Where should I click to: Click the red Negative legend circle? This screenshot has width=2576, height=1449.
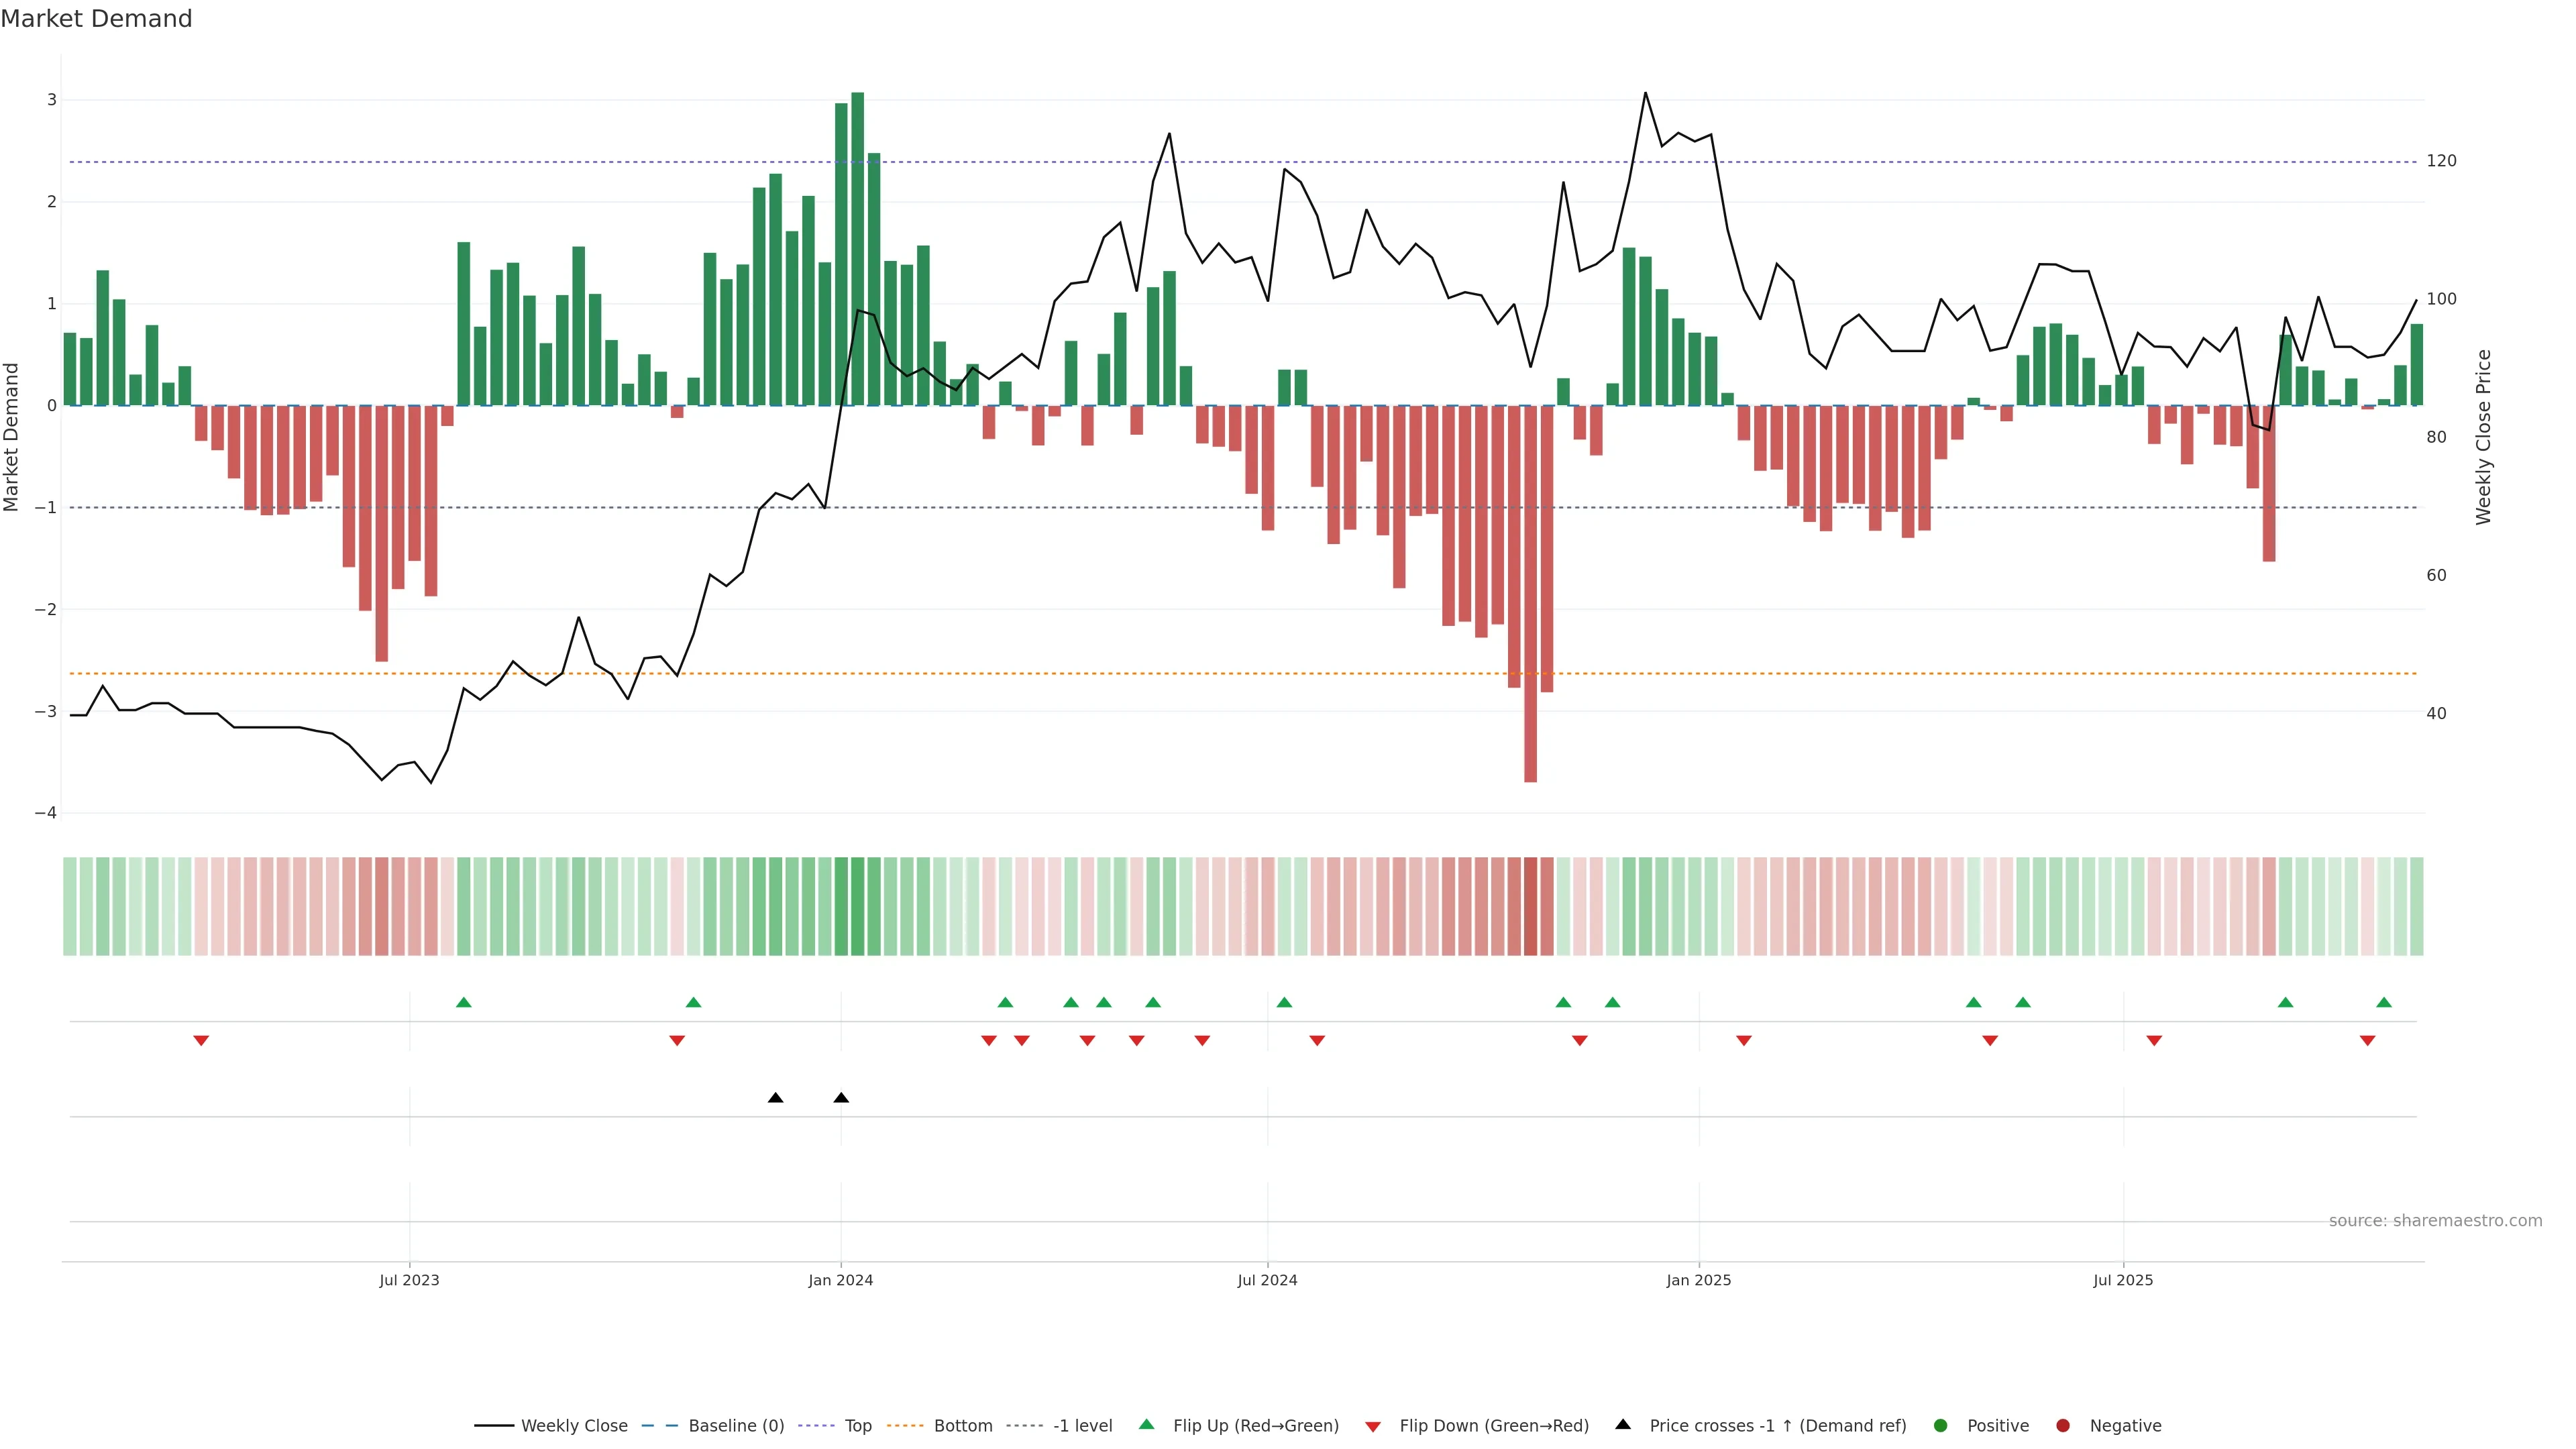[2063, 1426]
